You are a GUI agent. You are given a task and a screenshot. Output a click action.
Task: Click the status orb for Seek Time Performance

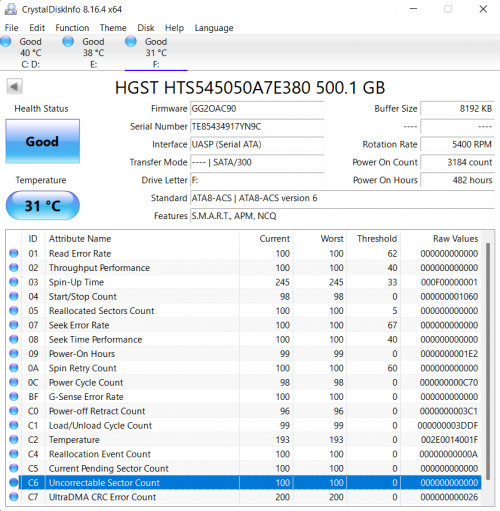(x=14, y=339)
